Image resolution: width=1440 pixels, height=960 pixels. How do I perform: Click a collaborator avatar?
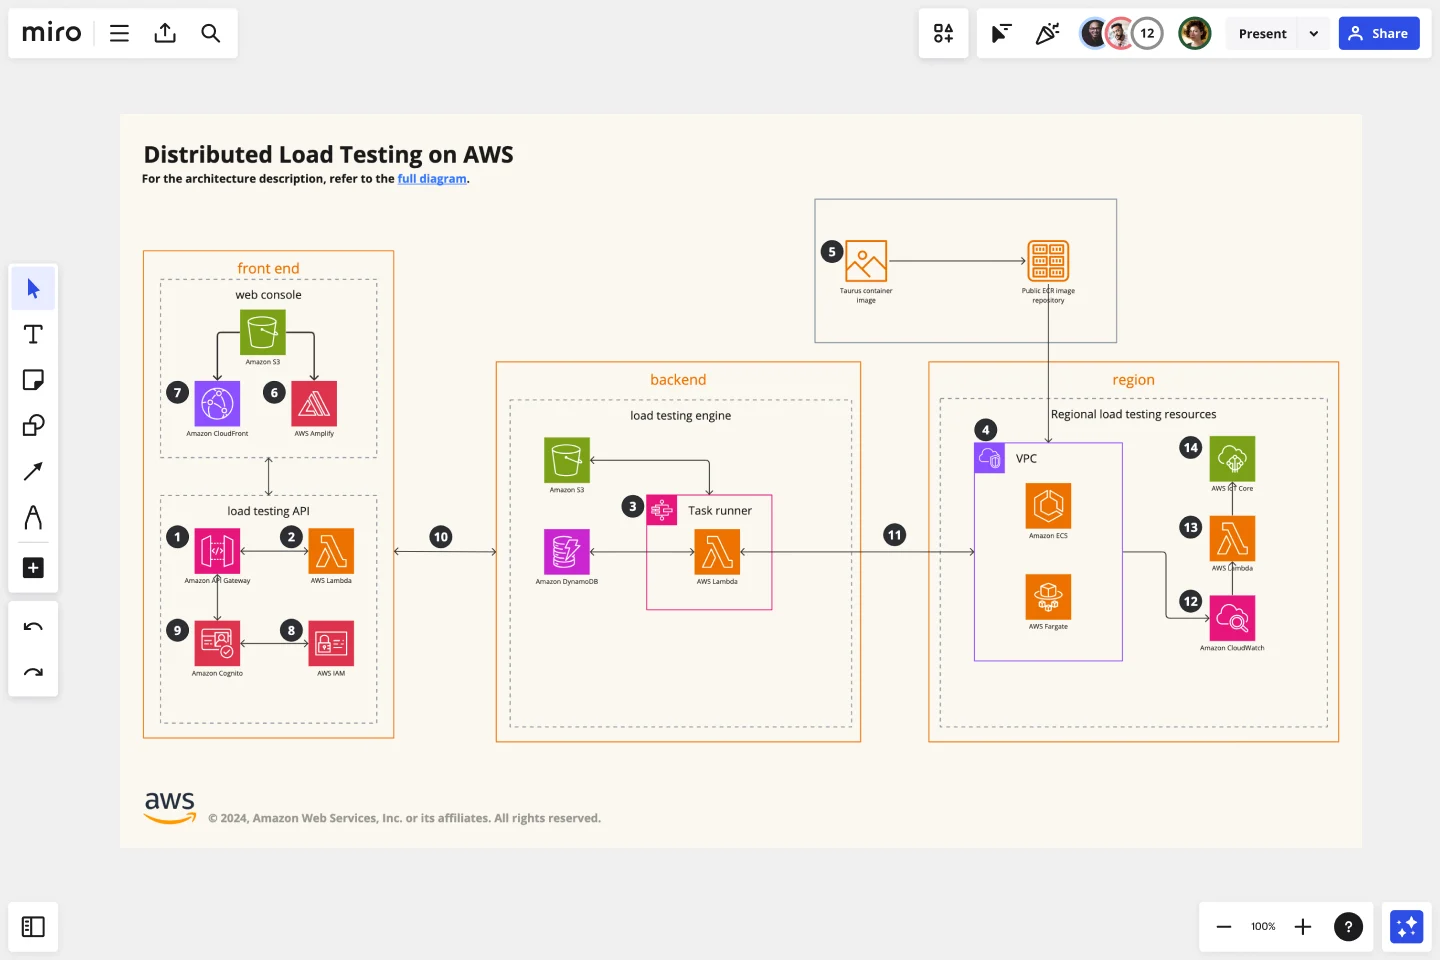(1092, 33)
